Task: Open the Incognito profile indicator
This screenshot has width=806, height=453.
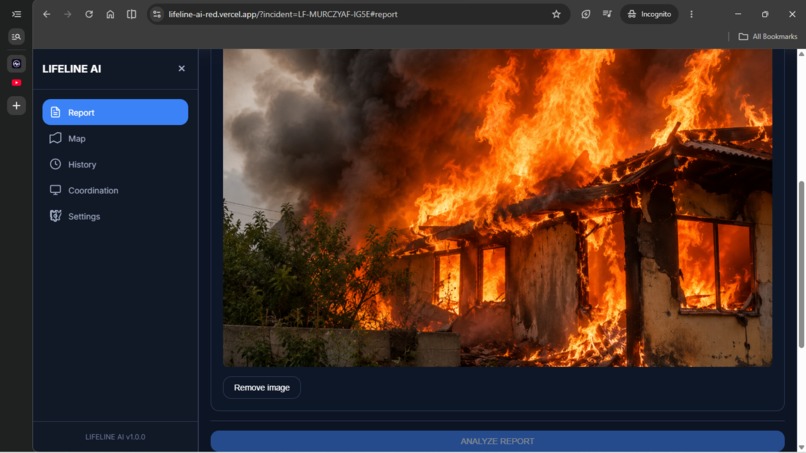Action: point(649,14)
